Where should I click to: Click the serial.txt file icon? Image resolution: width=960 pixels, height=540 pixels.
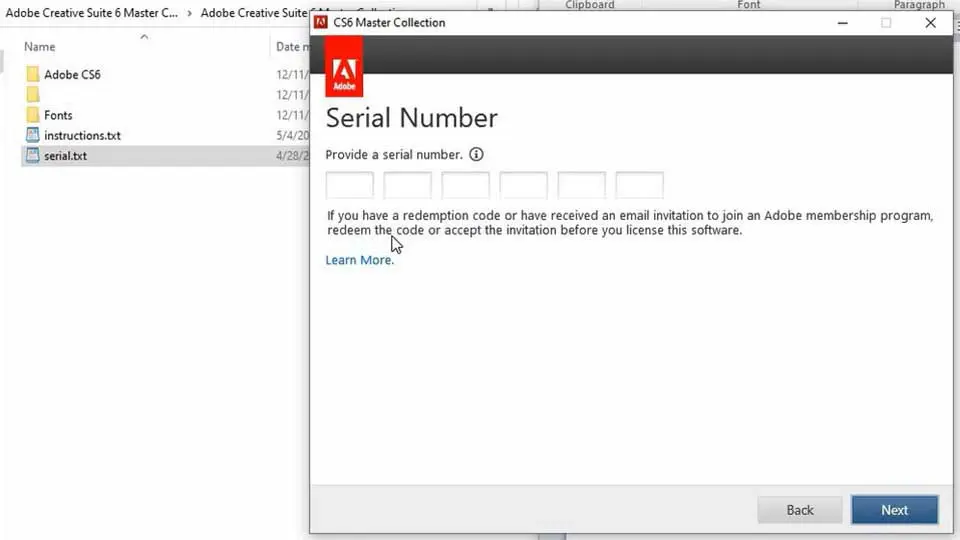pos(32,155)
